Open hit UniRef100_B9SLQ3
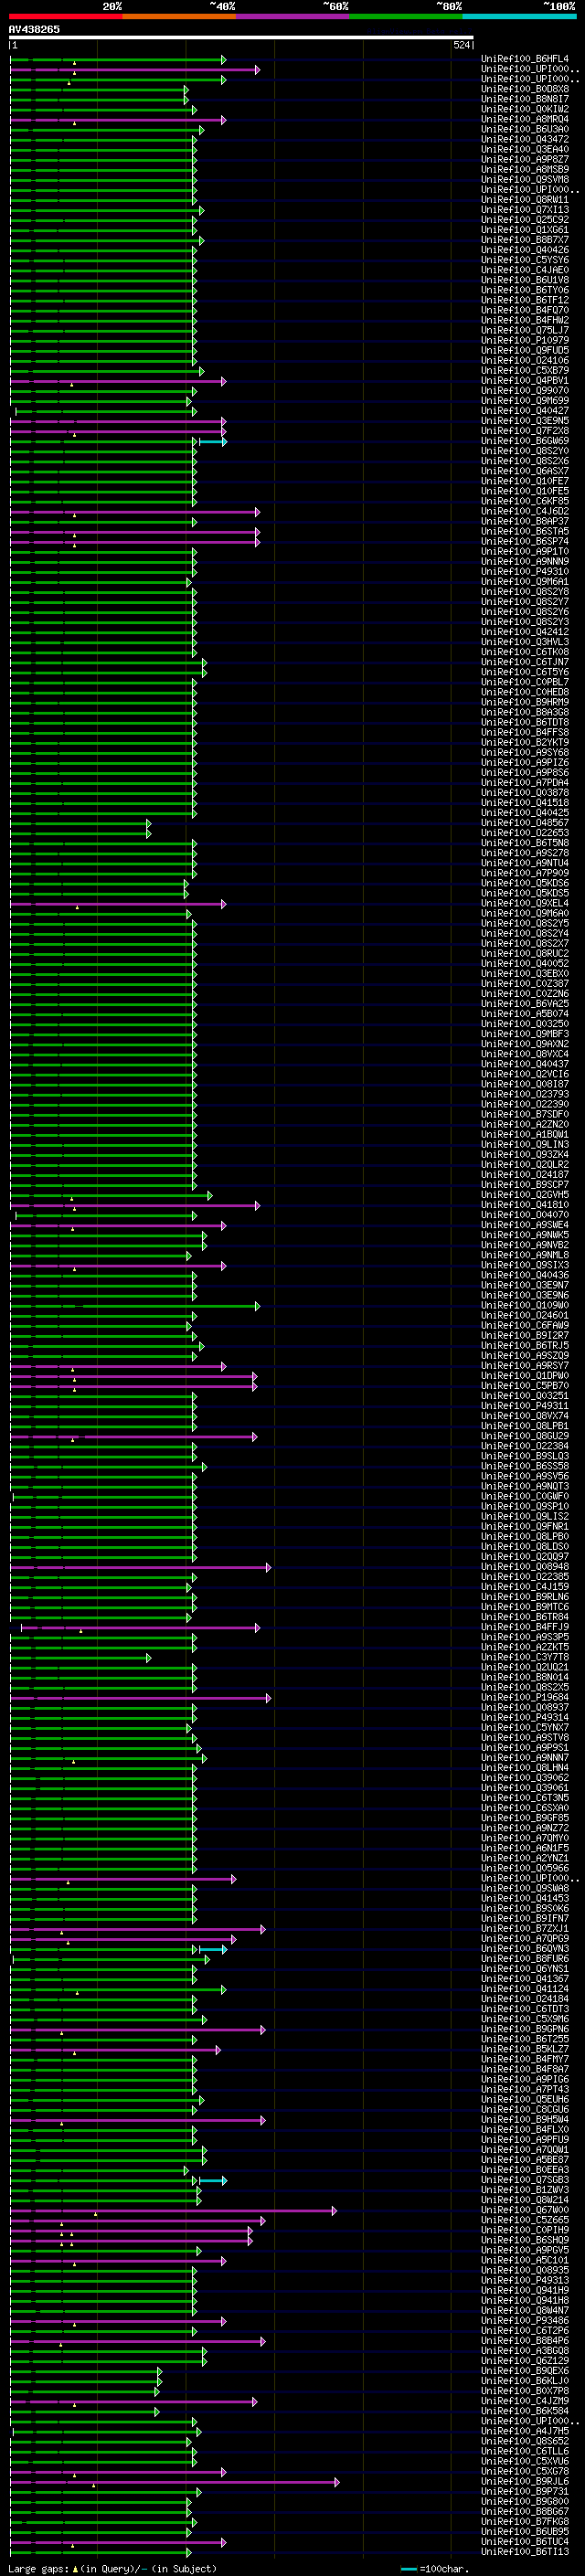Image resolution: width=585 pixels, height=2576 pixels. point(525,1455)
